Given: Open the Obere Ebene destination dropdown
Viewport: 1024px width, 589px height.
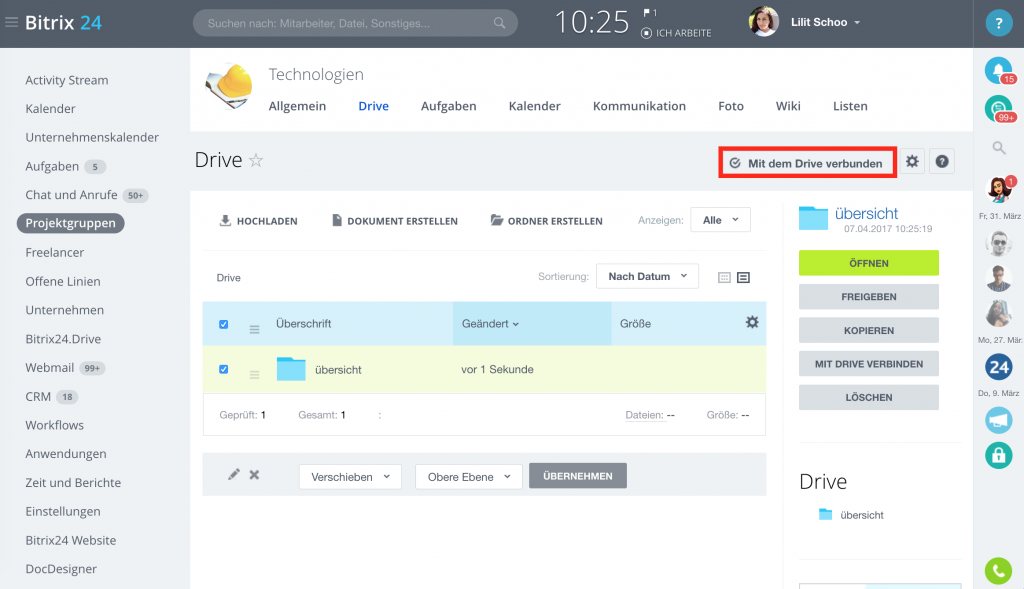Looking at the screenshot, I should point(468,477).
